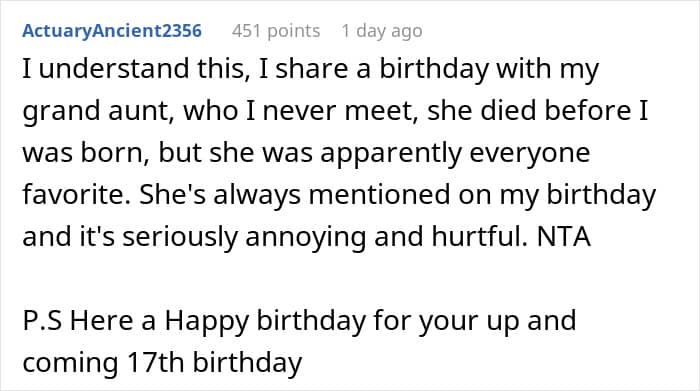700x391 pixels.
Task: Click the 451 points score
Action: pos(276,31)
